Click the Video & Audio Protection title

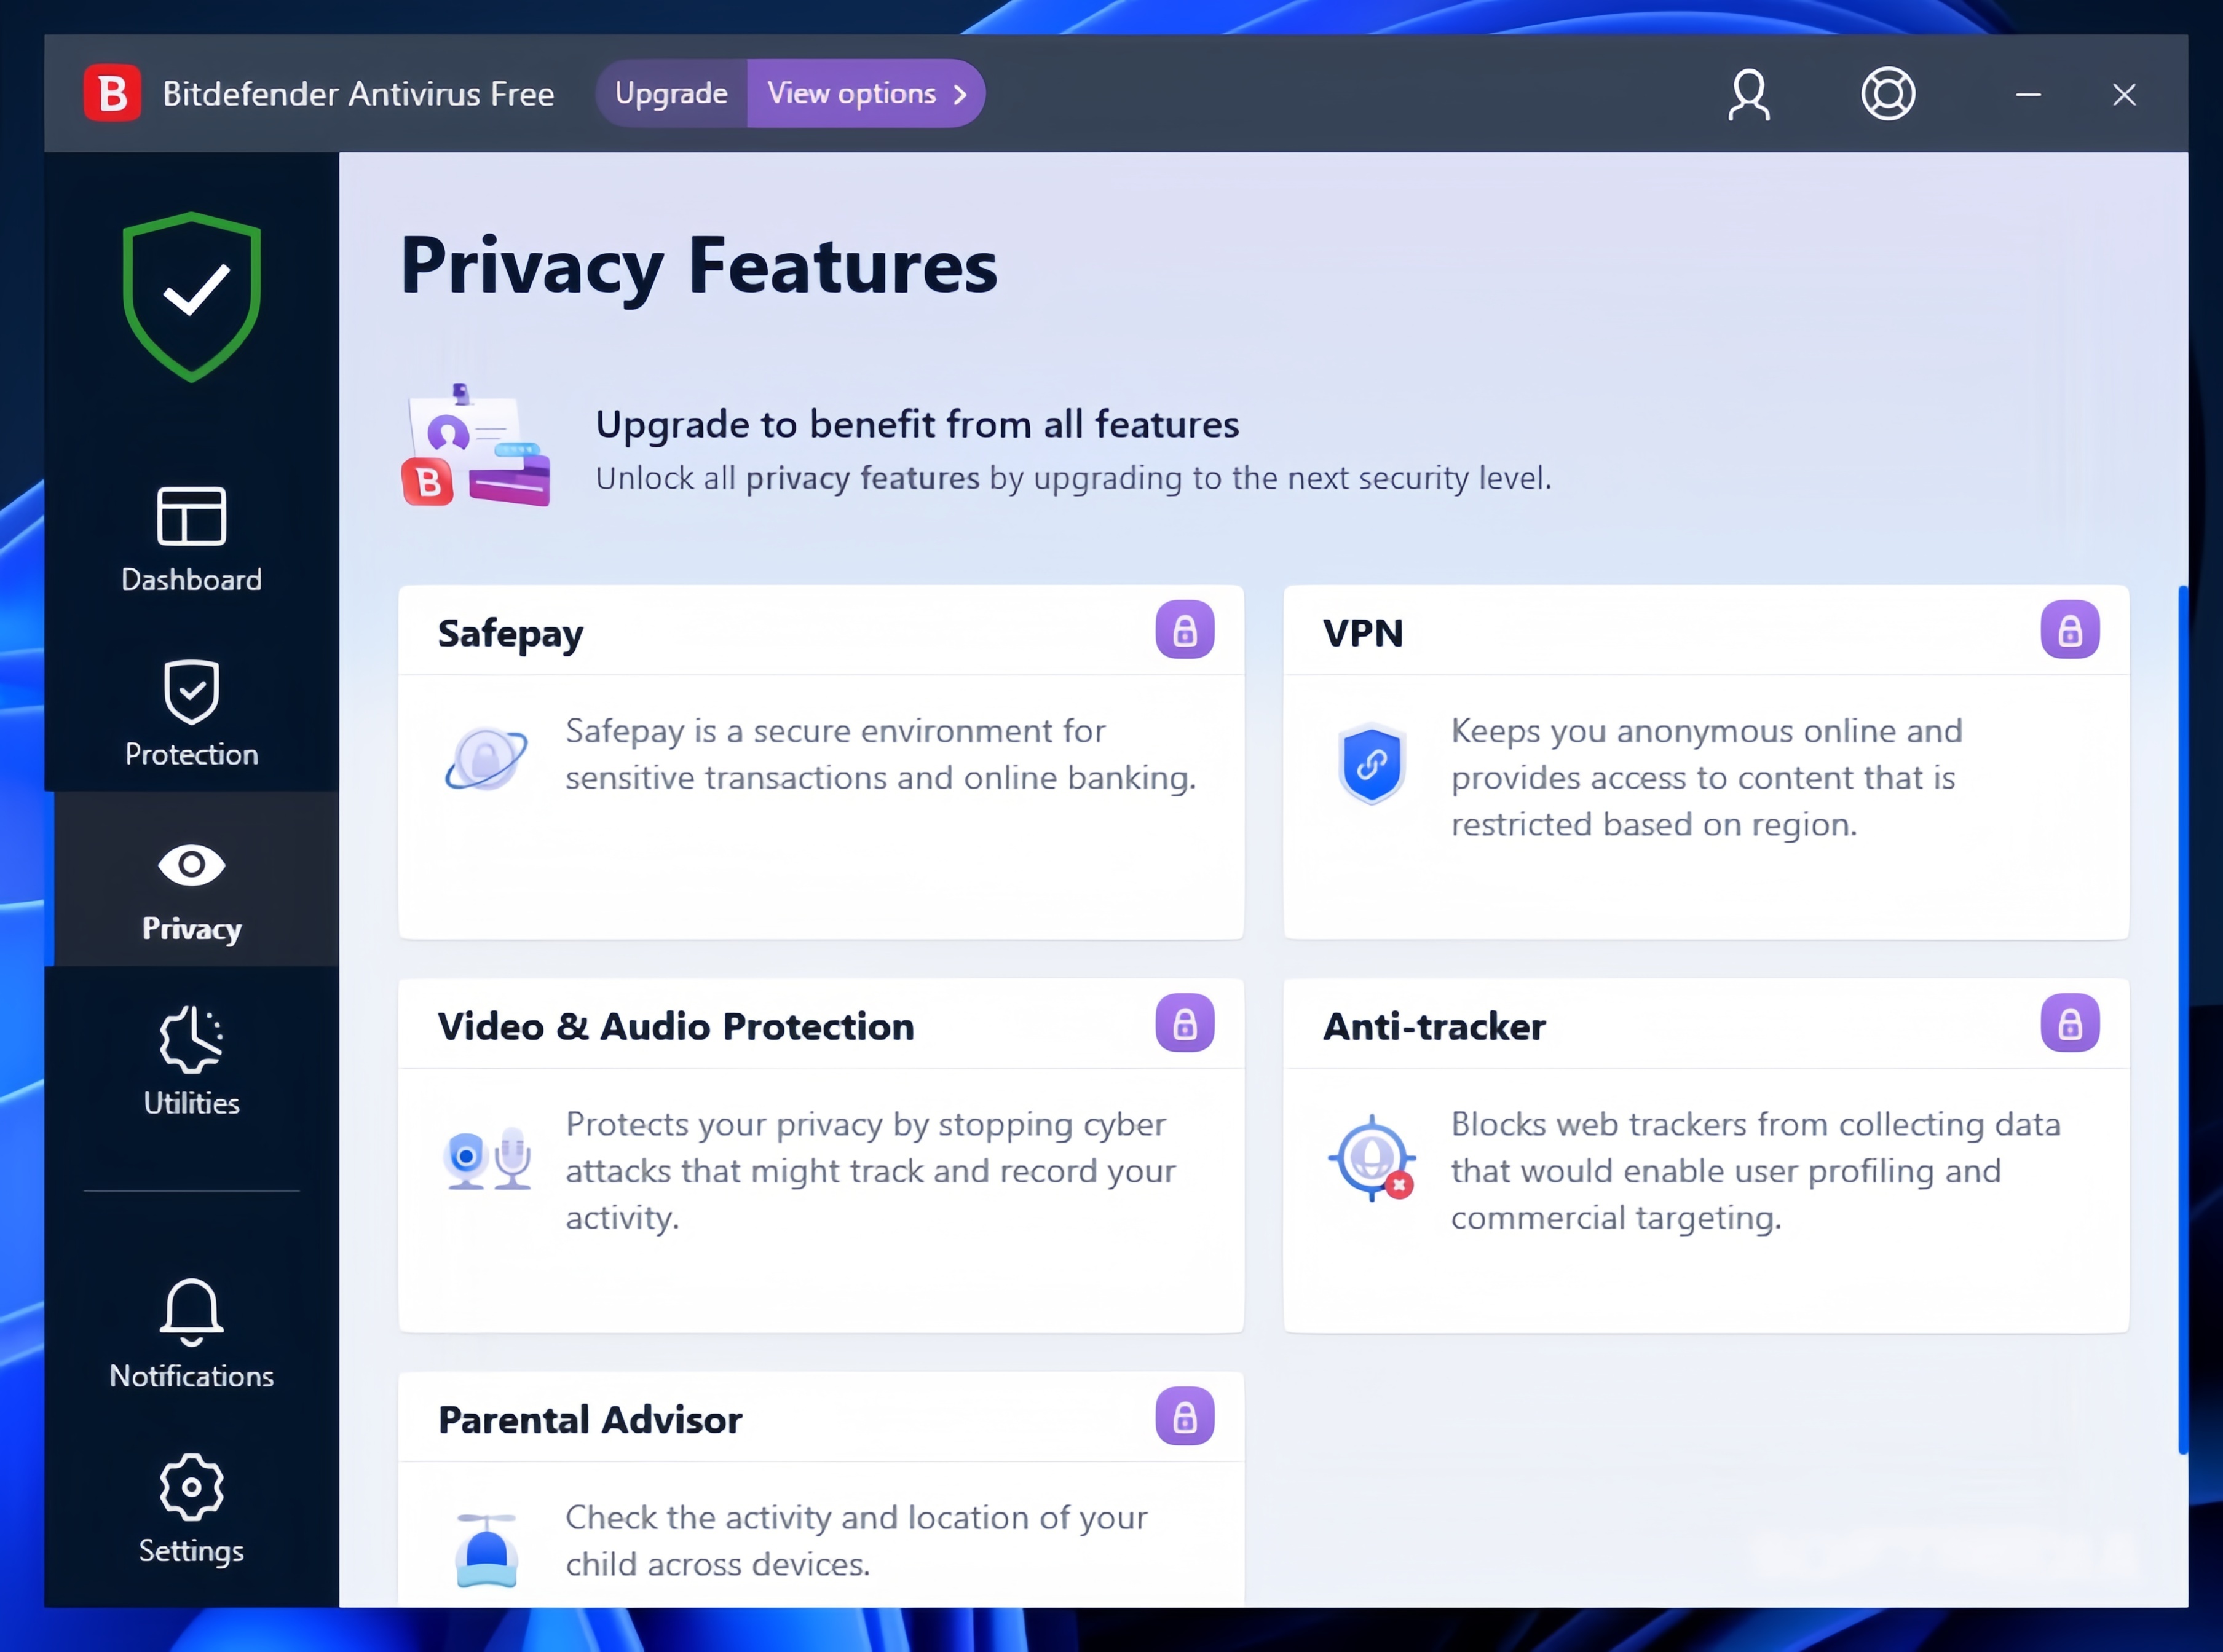click(x=676, y=1027)
